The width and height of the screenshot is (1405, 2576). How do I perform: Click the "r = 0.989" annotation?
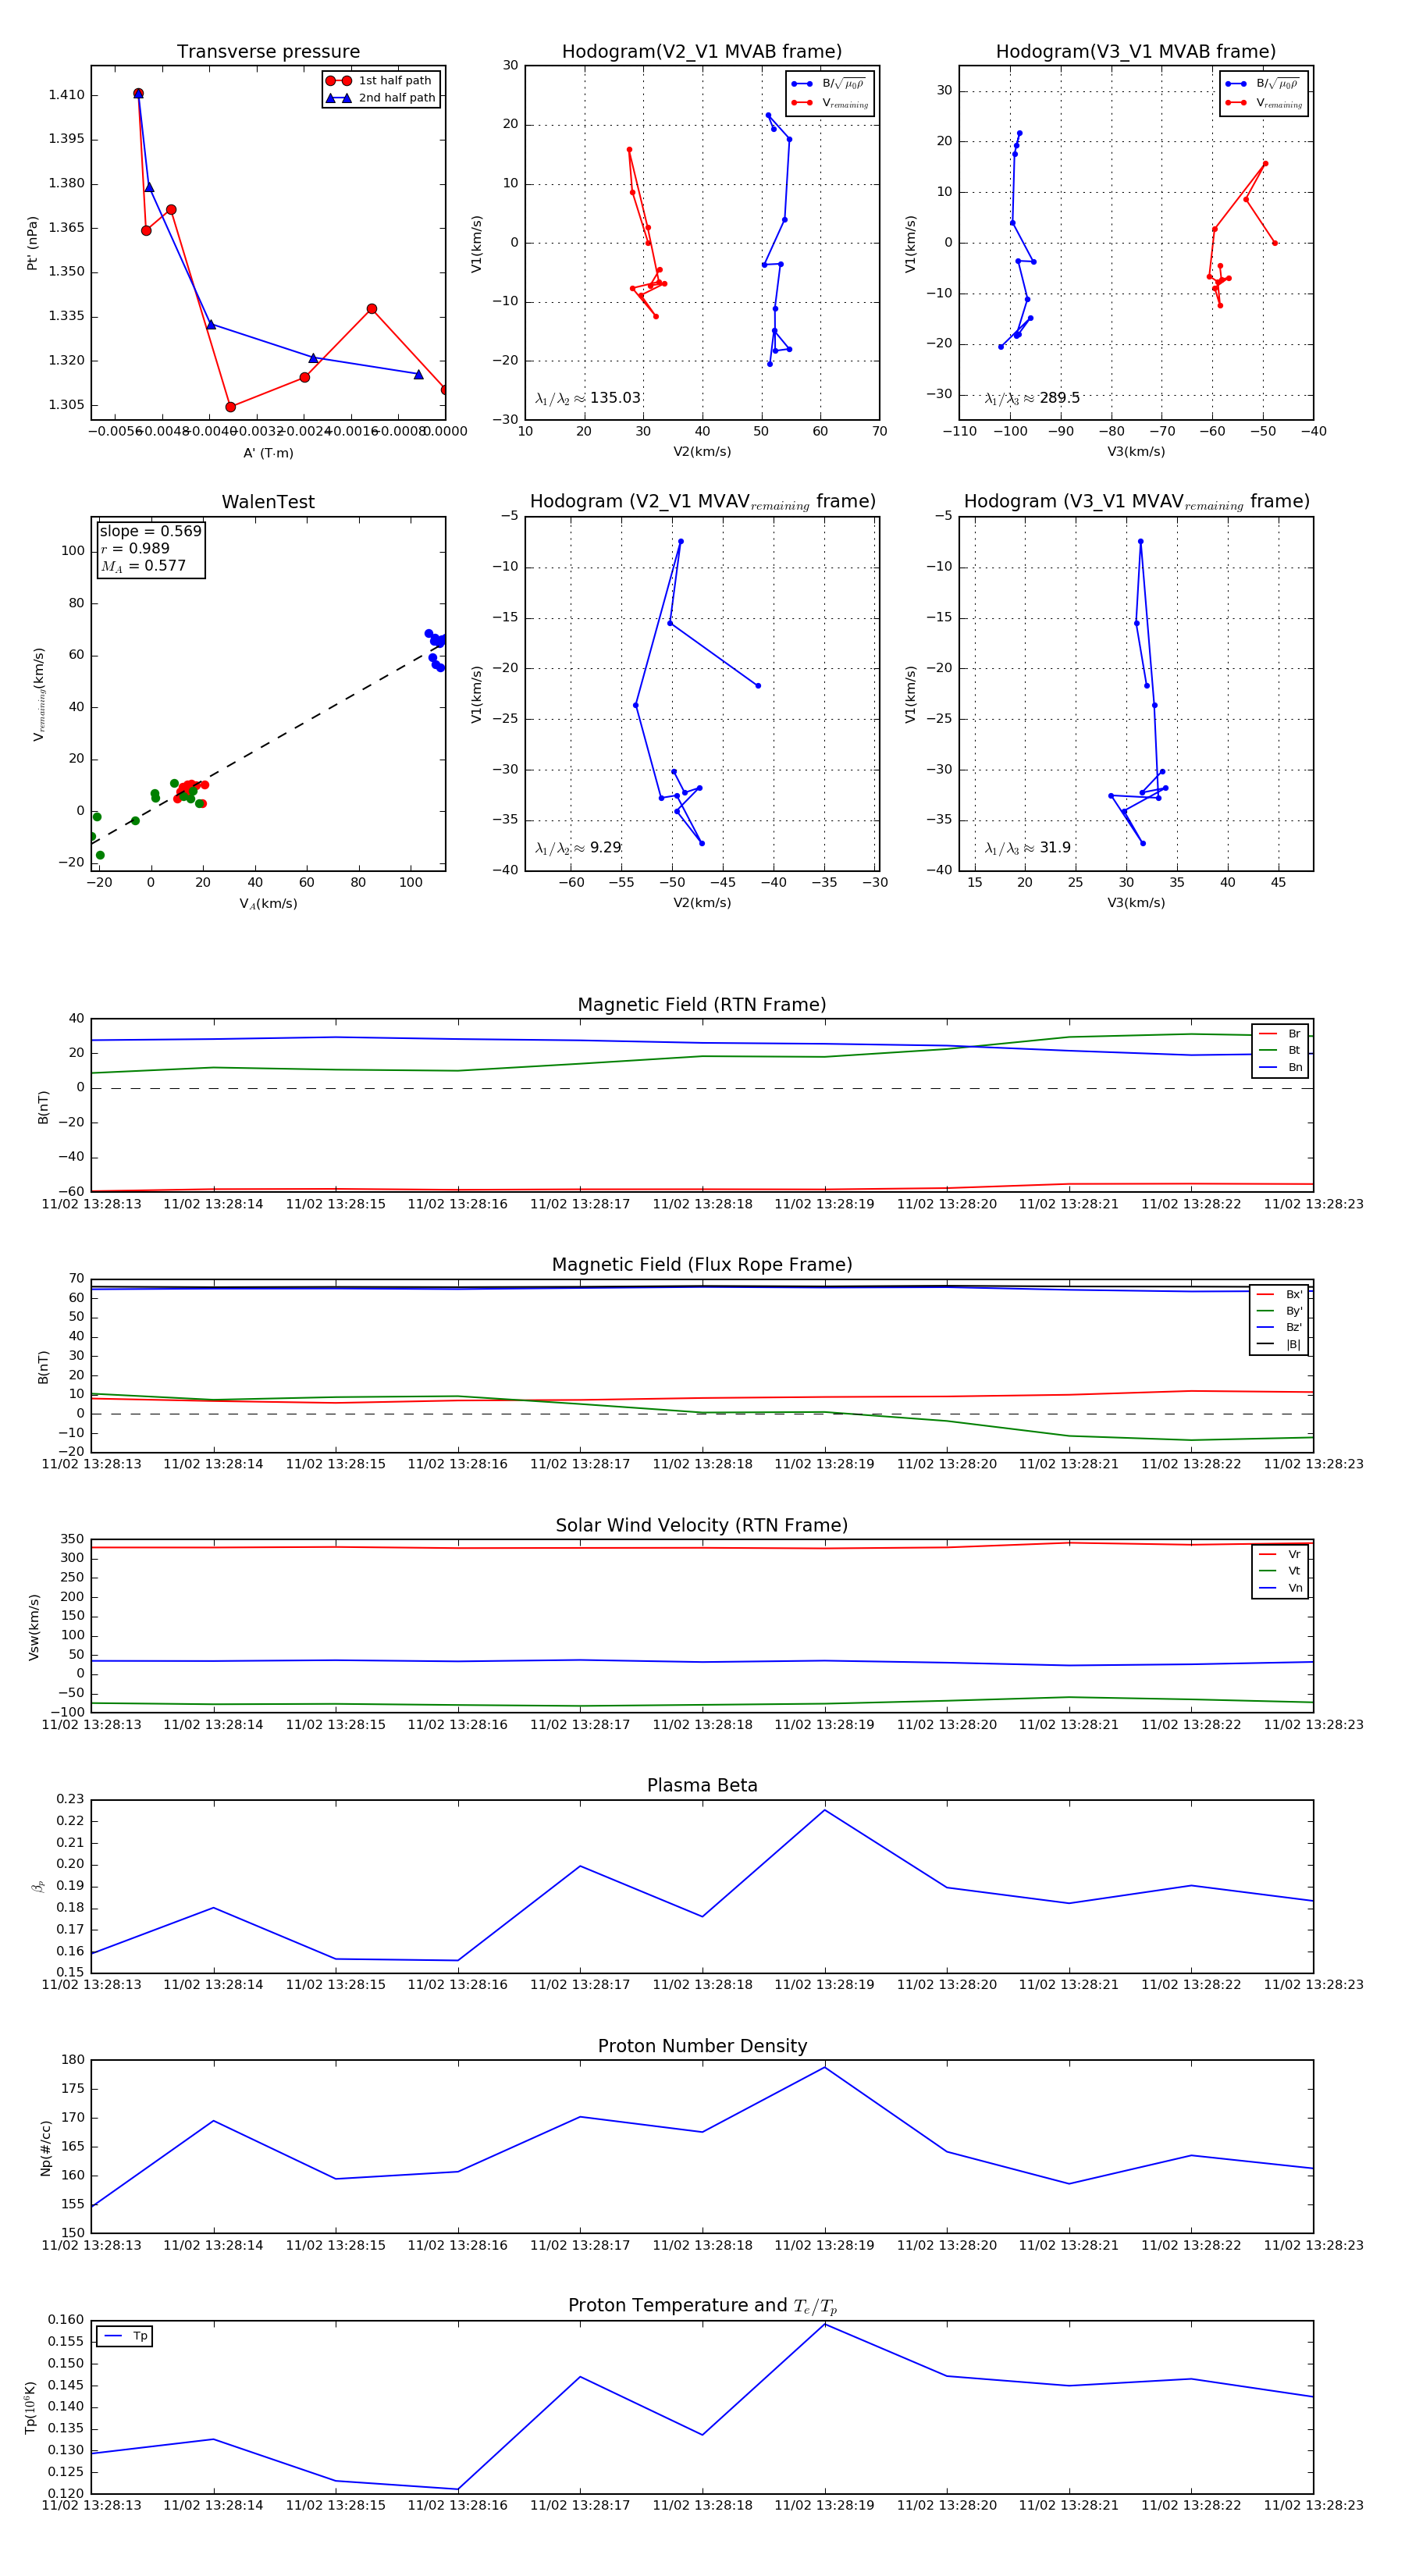coord(135,548)
